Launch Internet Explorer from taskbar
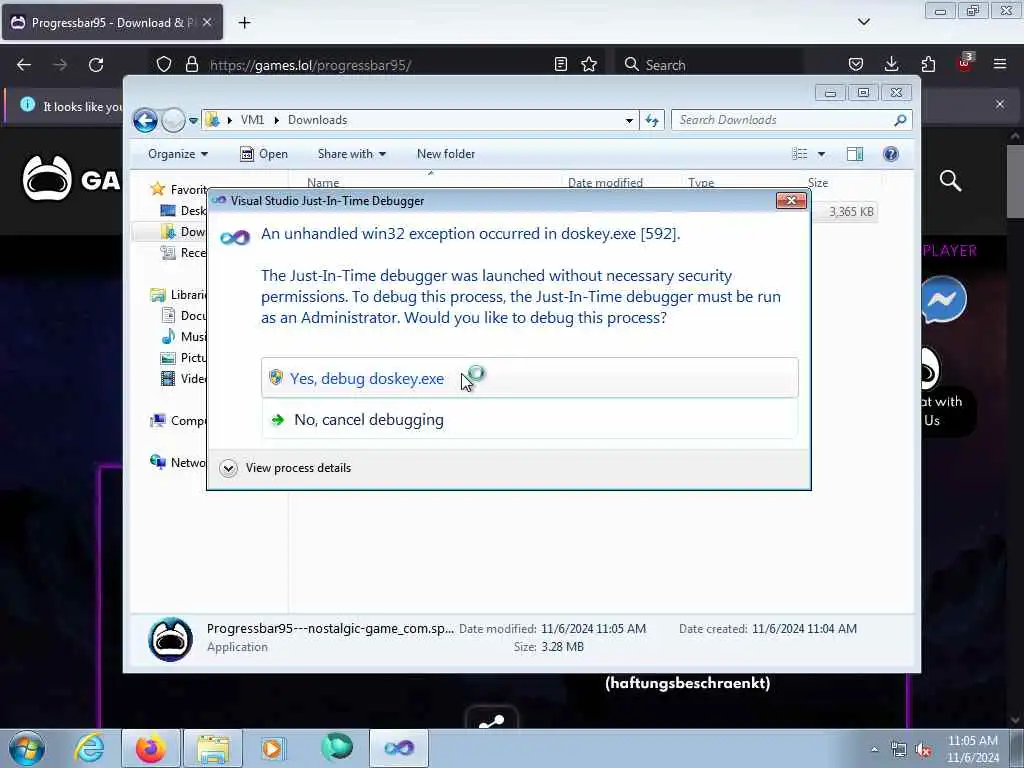 tap(89, 748)
